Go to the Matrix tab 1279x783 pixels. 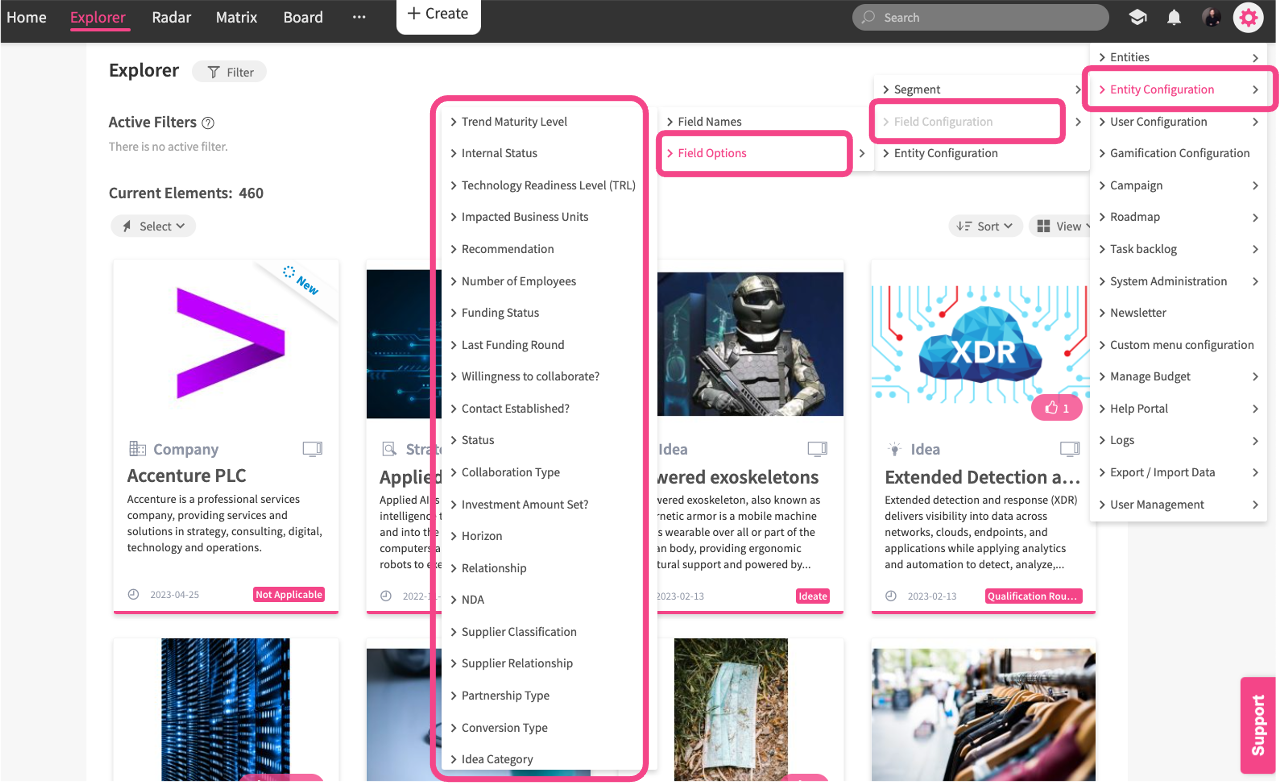click(x=236, y=17)
